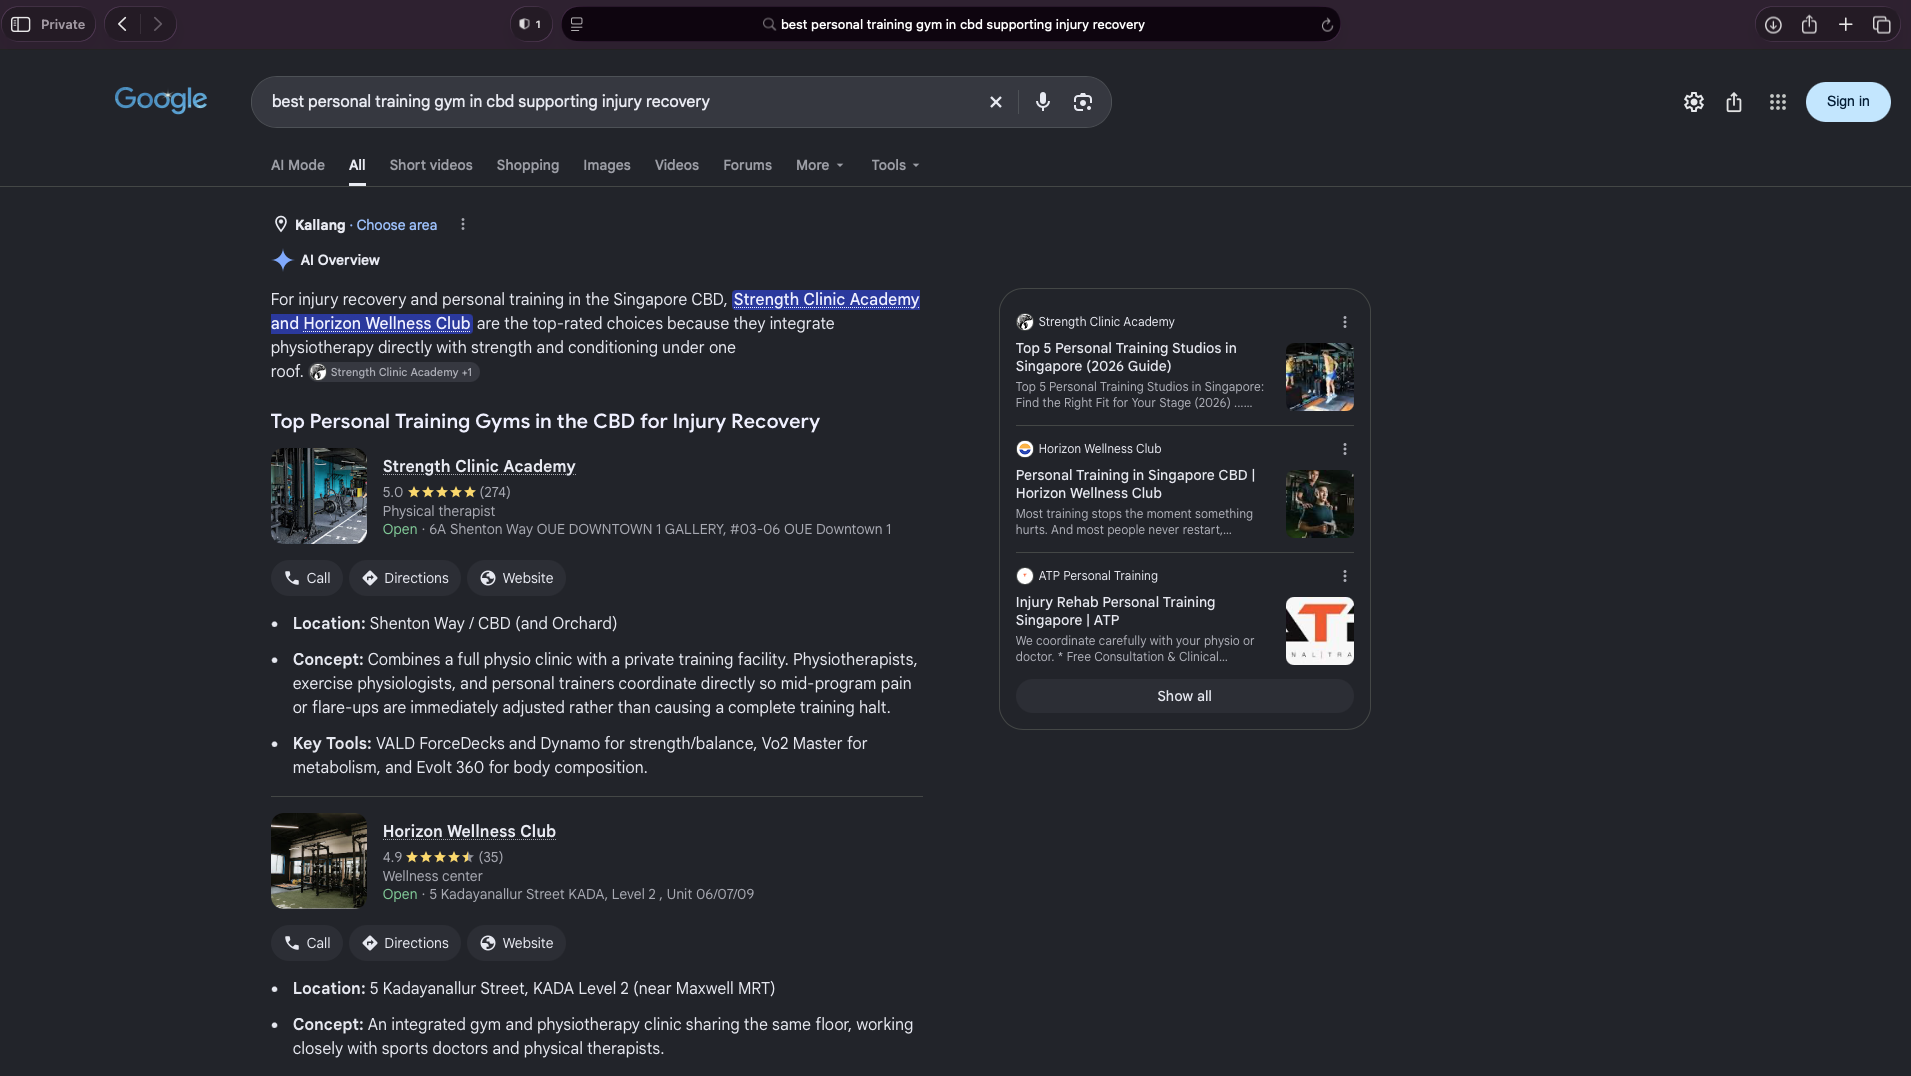The image size is (1911, 1076).
Task: Open Strength Clinic Academy gym photo
Action: [x=318, y=496]
